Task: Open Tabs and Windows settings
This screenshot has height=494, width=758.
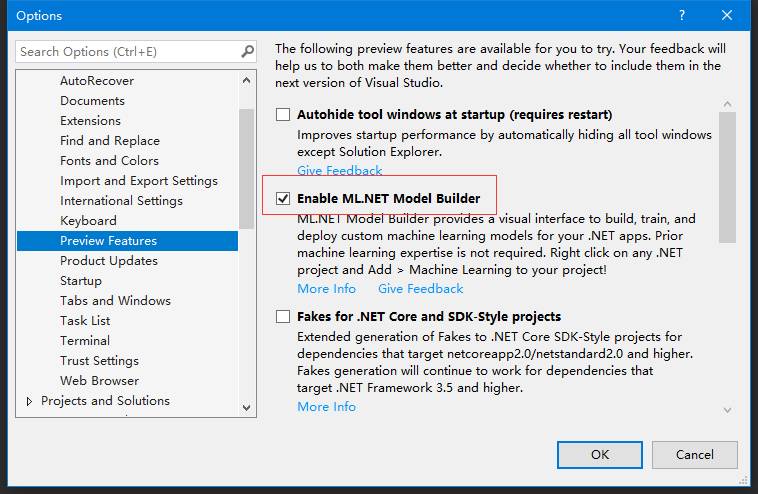Action: (x=115, y=301)
